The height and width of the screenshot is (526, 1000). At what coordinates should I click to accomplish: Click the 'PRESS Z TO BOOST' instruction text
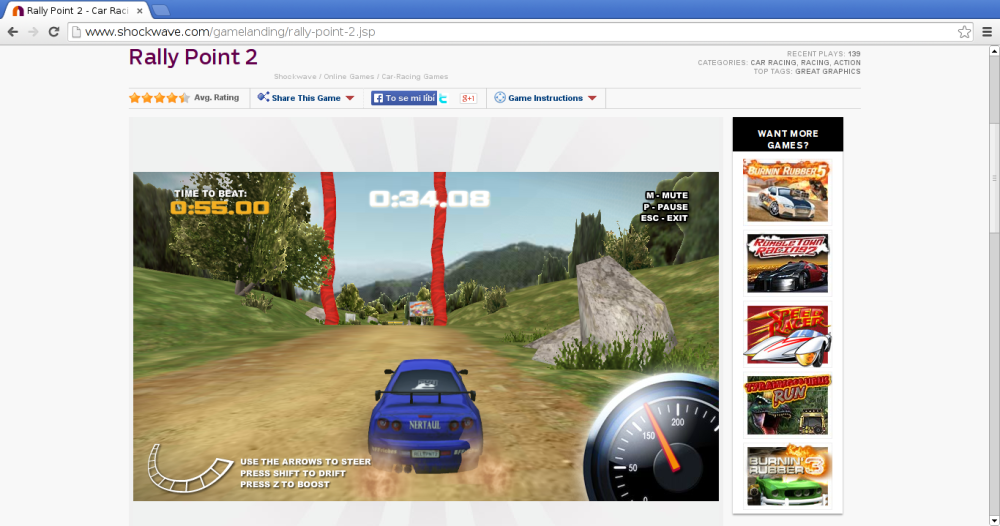[285, 485]
